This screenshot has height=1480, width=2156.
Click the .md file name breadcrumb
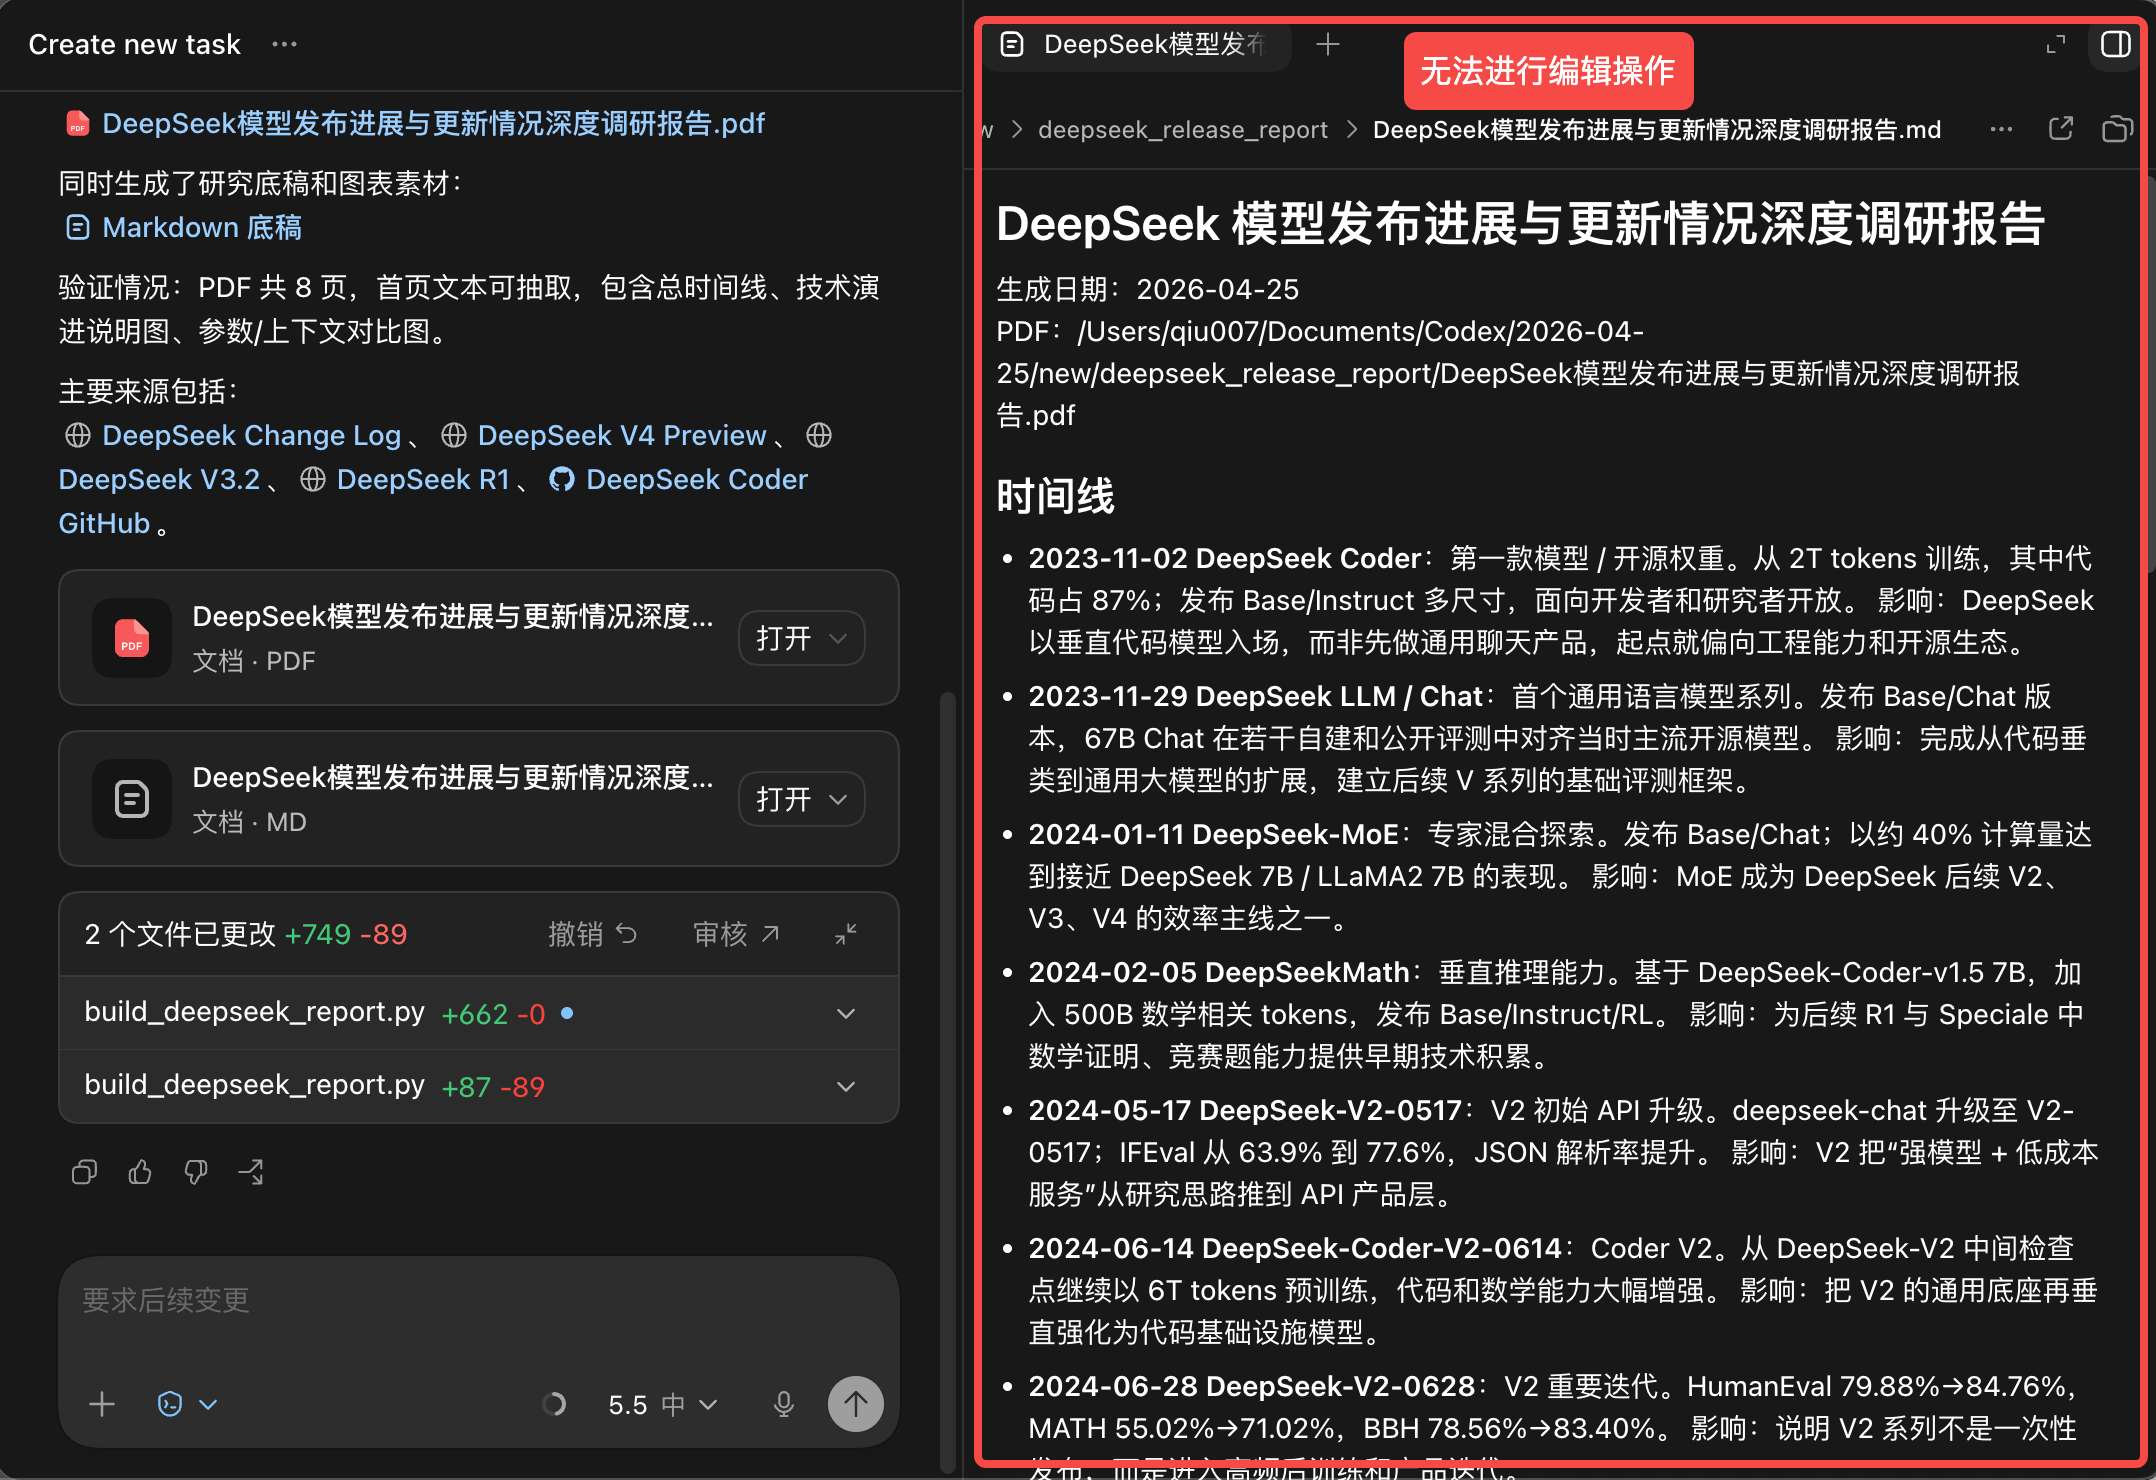(x=1657, y=130)
